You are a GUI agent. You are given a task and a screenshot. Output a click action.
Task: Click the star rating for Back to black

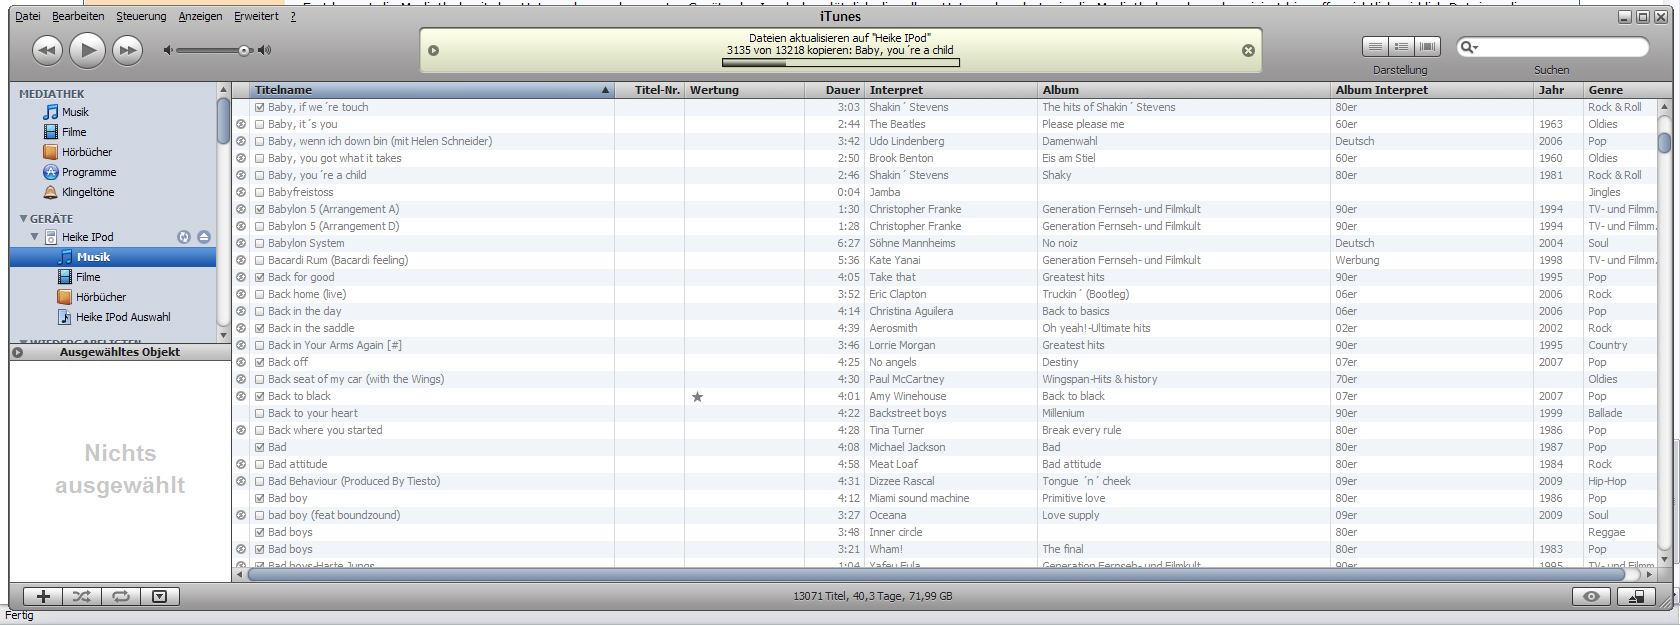(697, 397)
